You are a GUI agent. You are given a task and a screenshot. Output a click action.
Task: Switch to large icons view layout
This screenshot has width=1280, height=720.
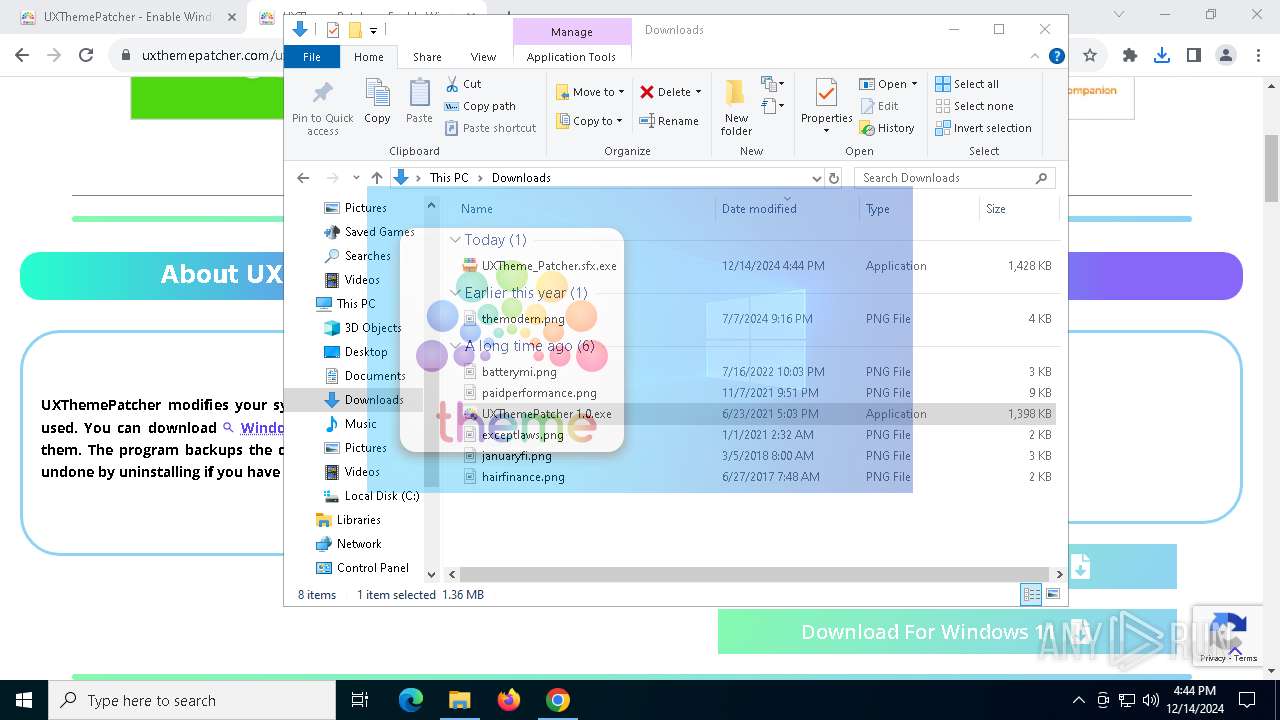[x=1052, y=595]
